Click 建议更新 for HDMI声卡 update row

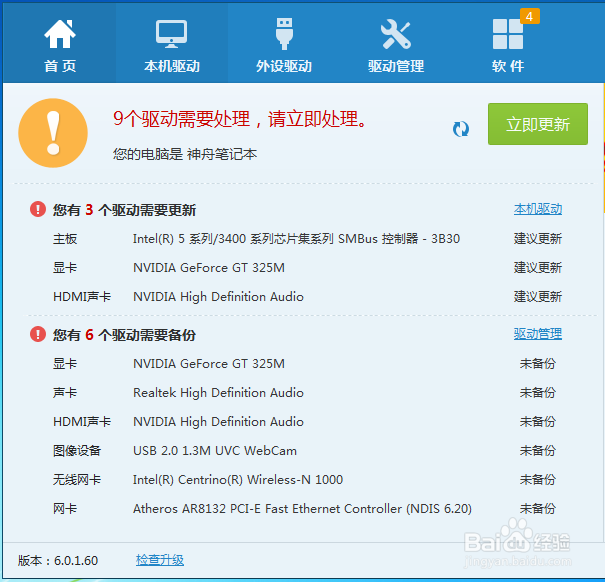pyautogui.click(x=537, y=296)
